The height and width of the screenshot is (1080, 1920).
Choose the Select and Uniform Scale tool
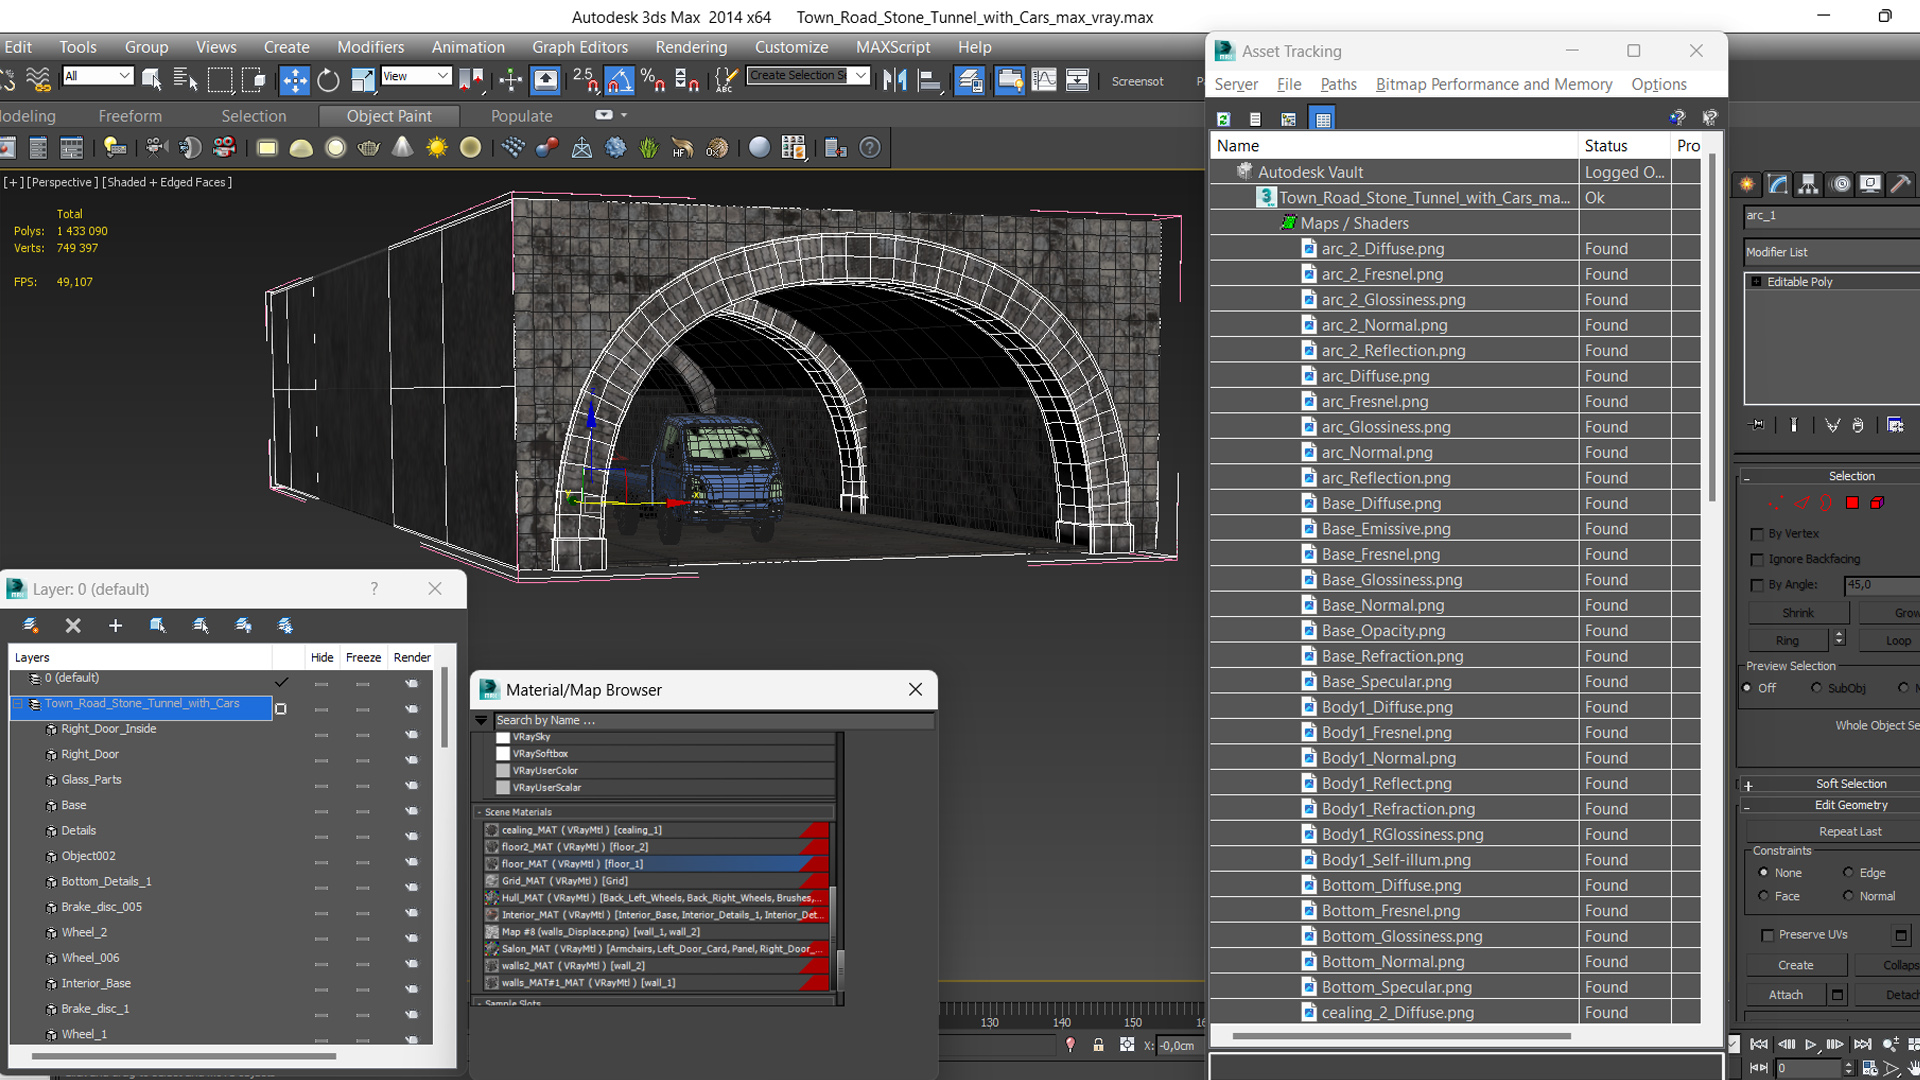tap(362, 80)
